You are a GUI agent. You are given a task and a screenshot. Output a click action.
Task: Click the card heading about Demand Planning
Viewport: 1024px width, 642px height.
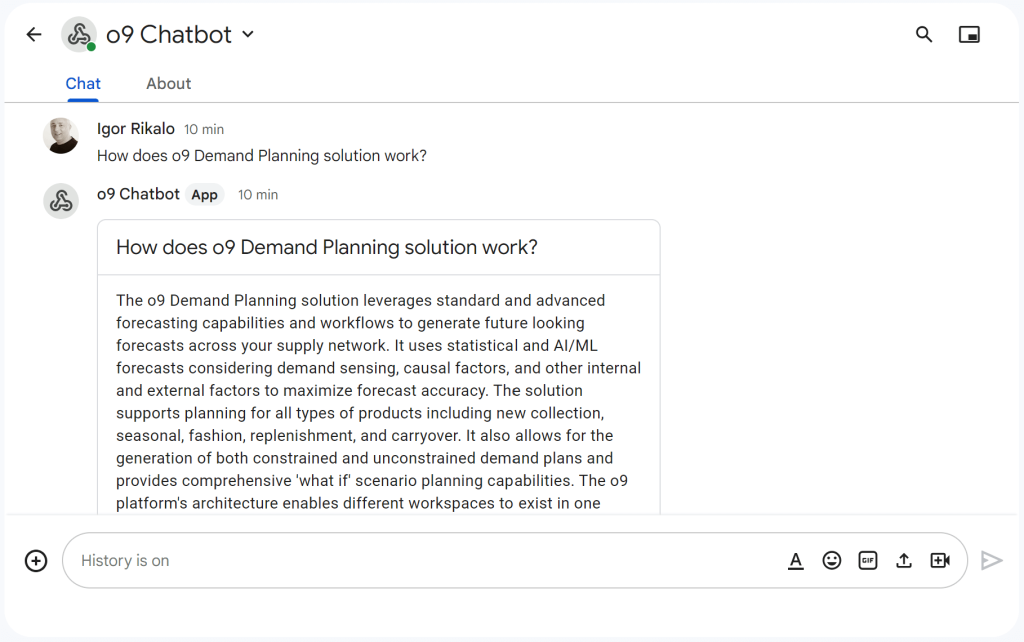[x=327, y=248]
